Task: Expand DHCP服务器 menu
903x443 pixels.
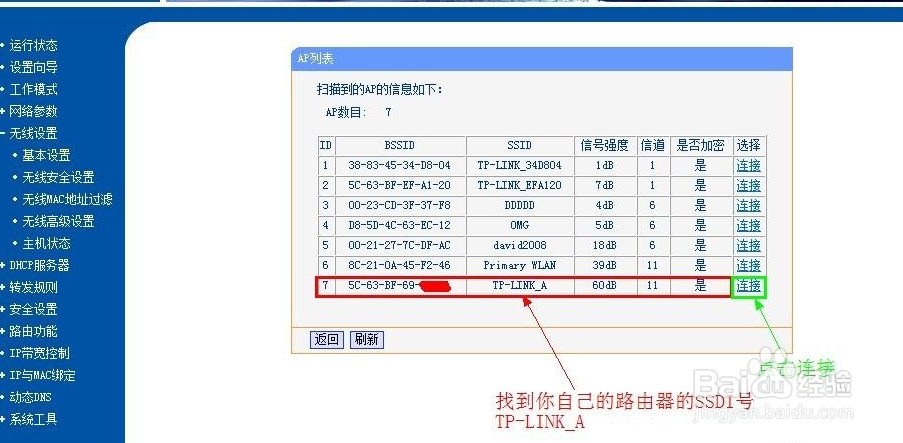Action: pos(39,265)
